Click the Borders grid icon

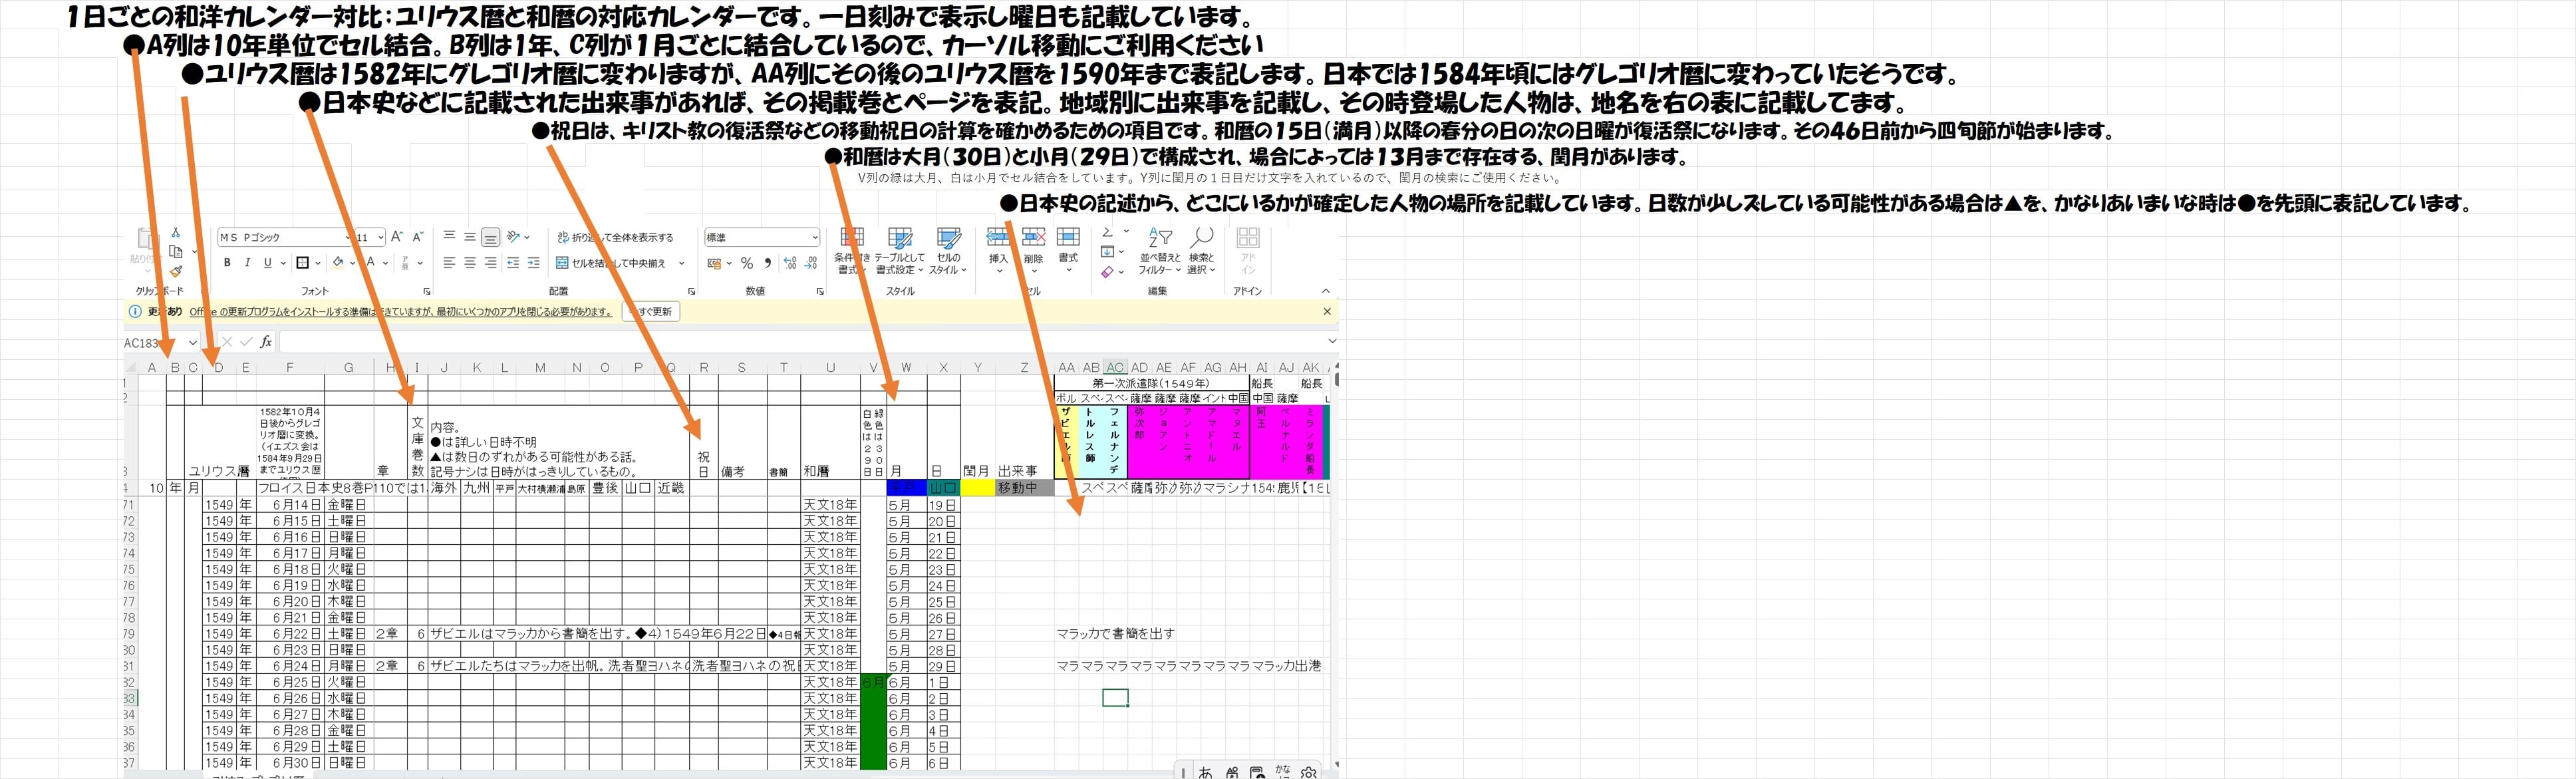pos(302,263)
